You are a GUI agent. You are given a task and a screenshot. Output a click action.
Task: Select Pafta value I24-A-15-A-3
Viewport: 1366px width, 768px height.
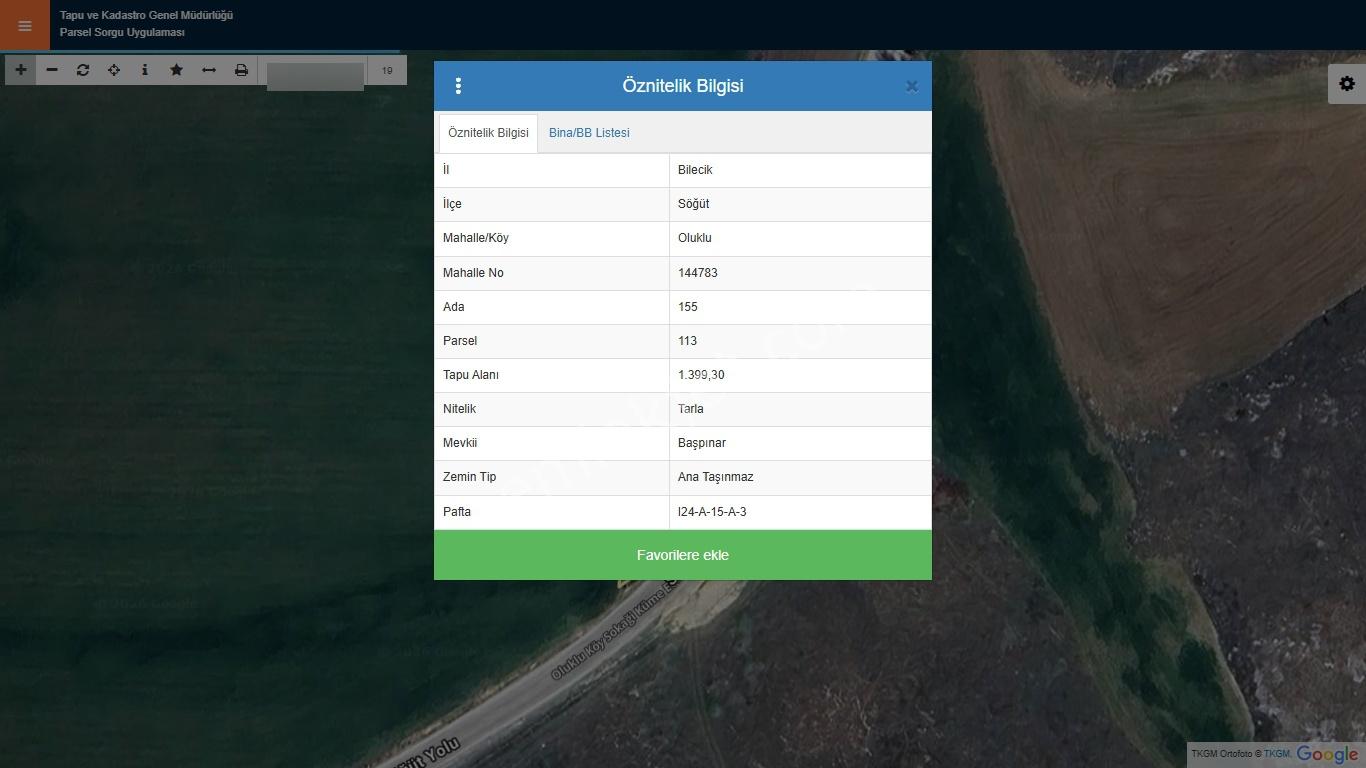click(712, 512)
